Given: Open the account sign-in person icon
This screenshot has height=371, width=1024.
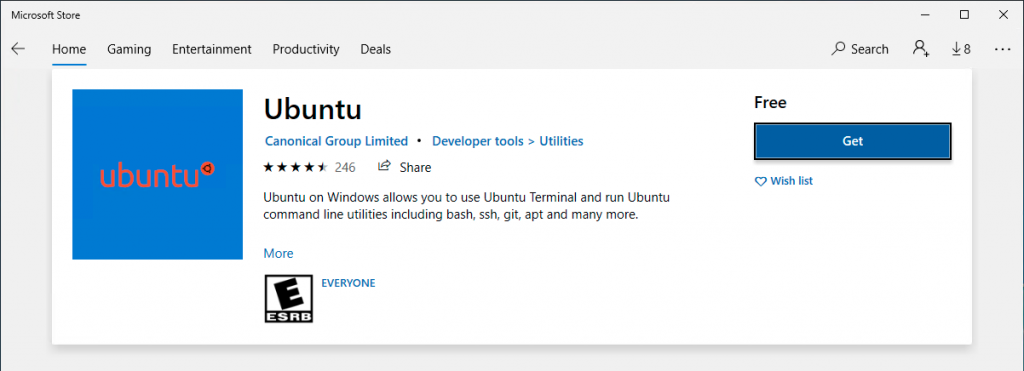Looking at the screenshot, I should click(x=921, y=49).
